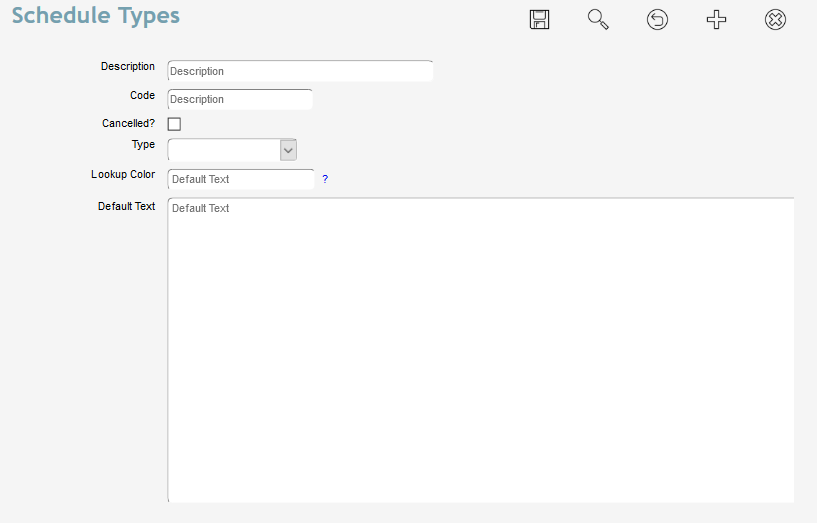This screenshot has width=817, height=523.
Task: Open the Lookup Color question mark help link
Action: 325,179
